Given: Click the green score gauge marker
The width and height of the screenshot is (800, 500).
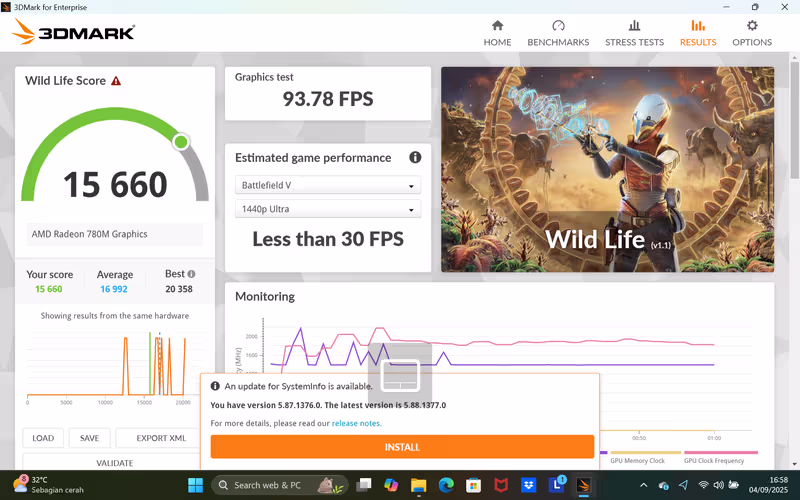Looking at the screenshot, I should point(181,141).
